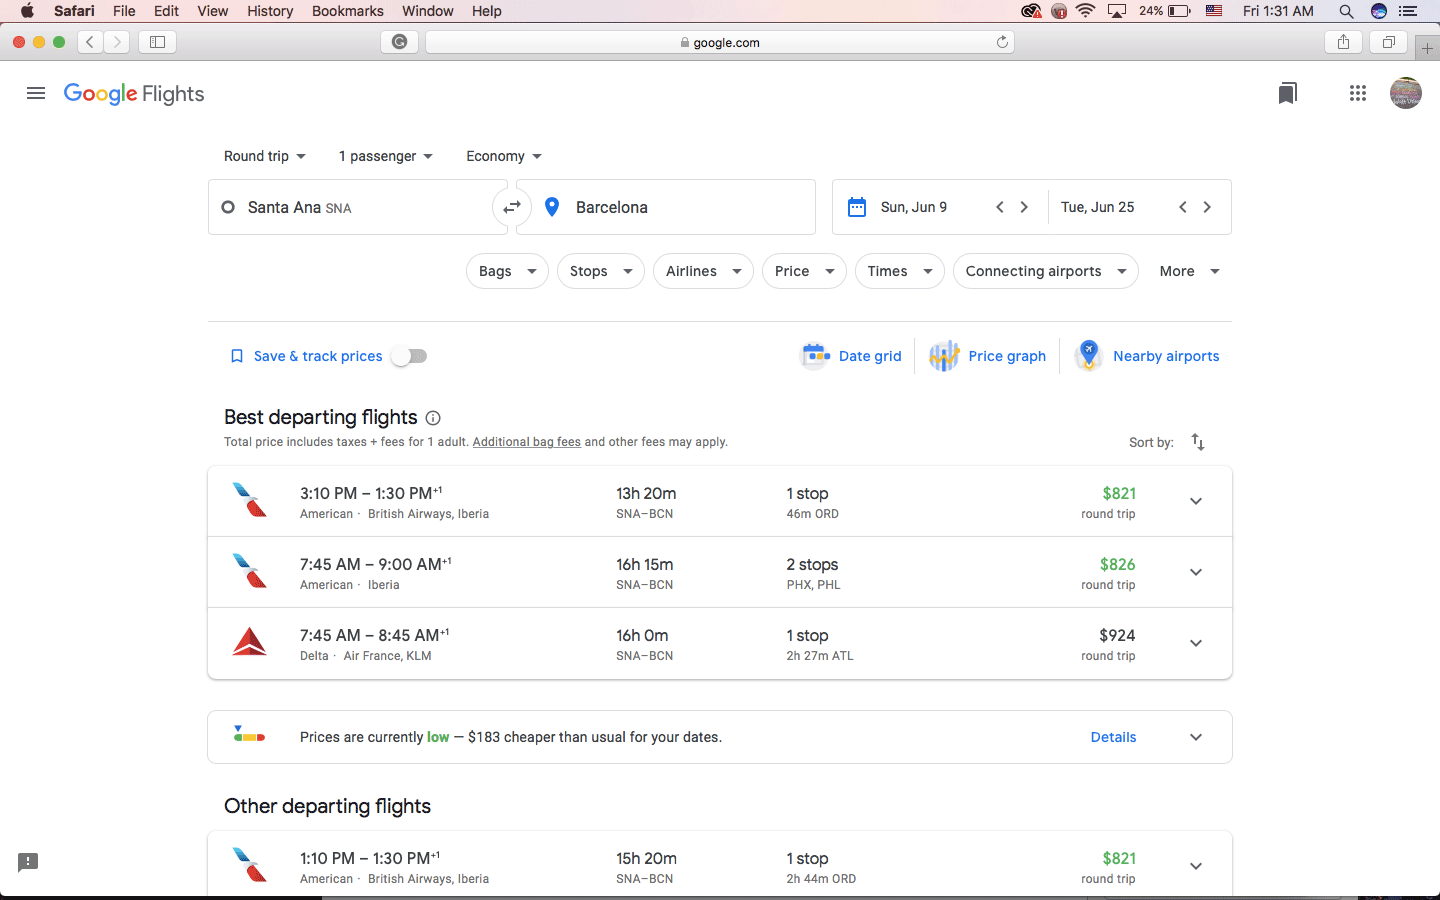The height and width of the screenshot is (900, 1440).
Task: Click the Safari address bar
Action: (720, 42)
